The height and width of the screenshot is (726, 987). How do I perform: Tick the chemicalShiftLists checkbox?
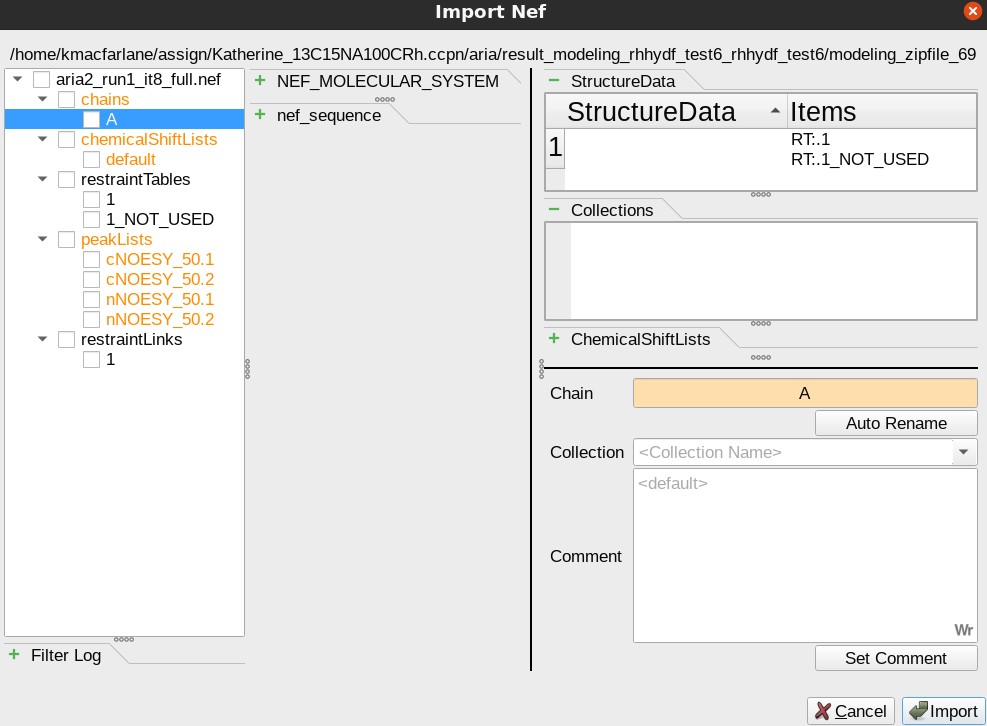click(x=67, y=139)
